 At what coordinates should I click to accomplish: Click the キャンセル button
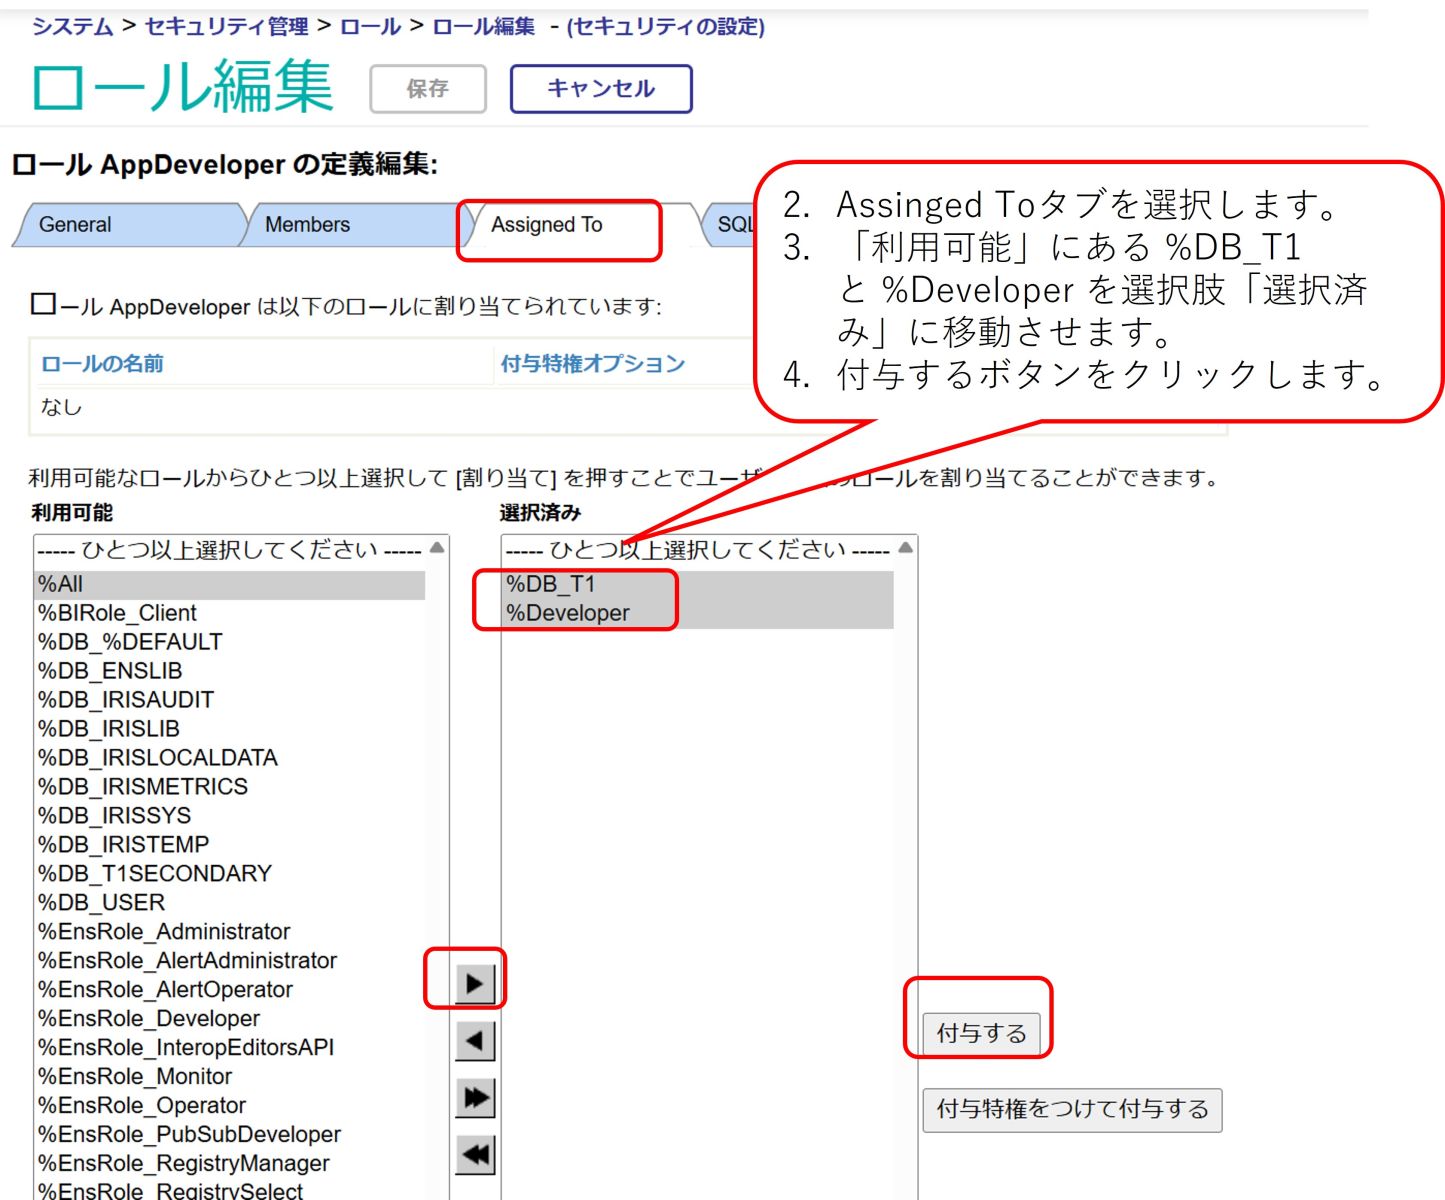600,89
